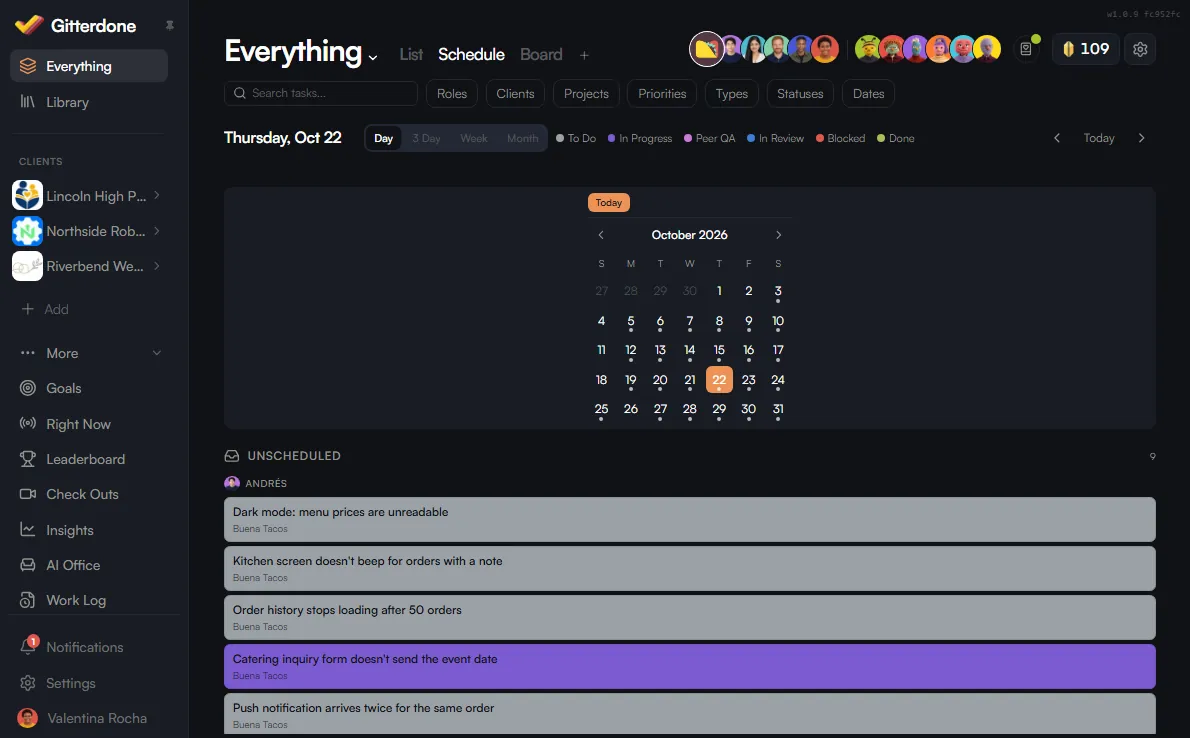Open the 109 coins balance
The image size is (1190, 738).
pos(1086,49)
